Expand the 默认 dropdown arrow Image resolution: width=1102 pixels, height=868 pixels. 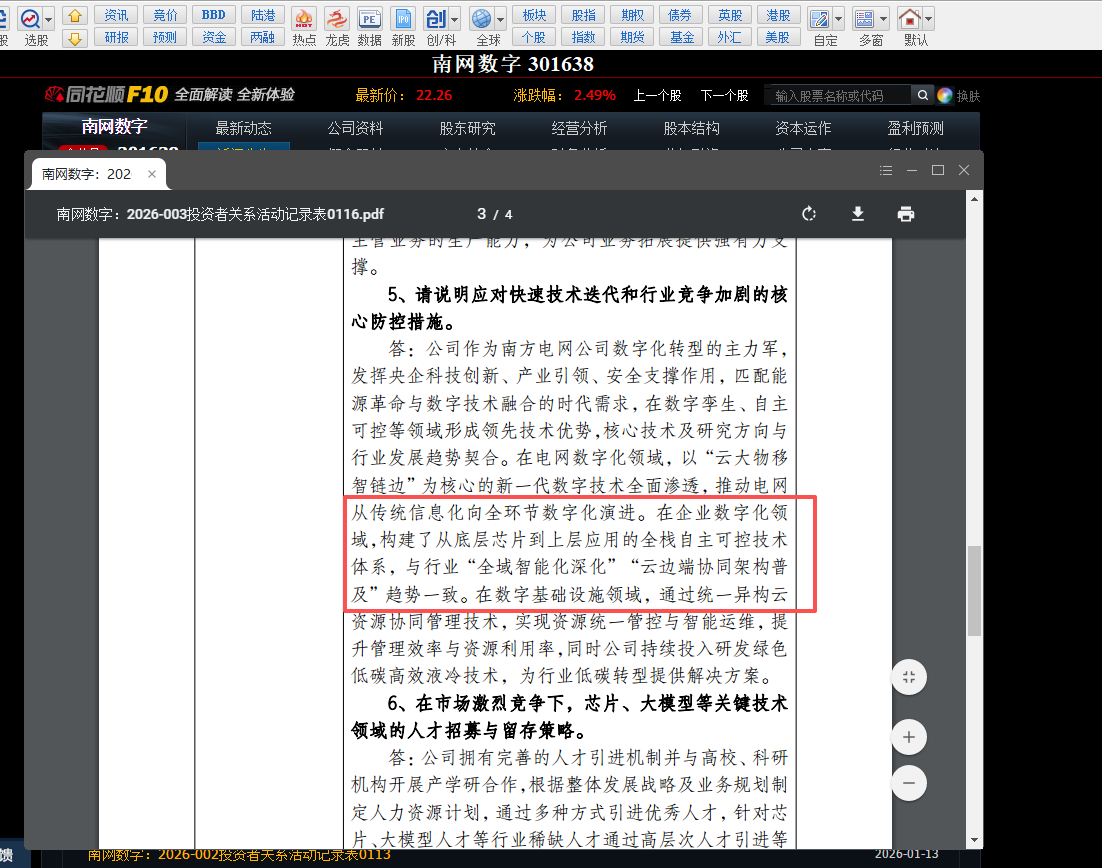coord(928,20)
